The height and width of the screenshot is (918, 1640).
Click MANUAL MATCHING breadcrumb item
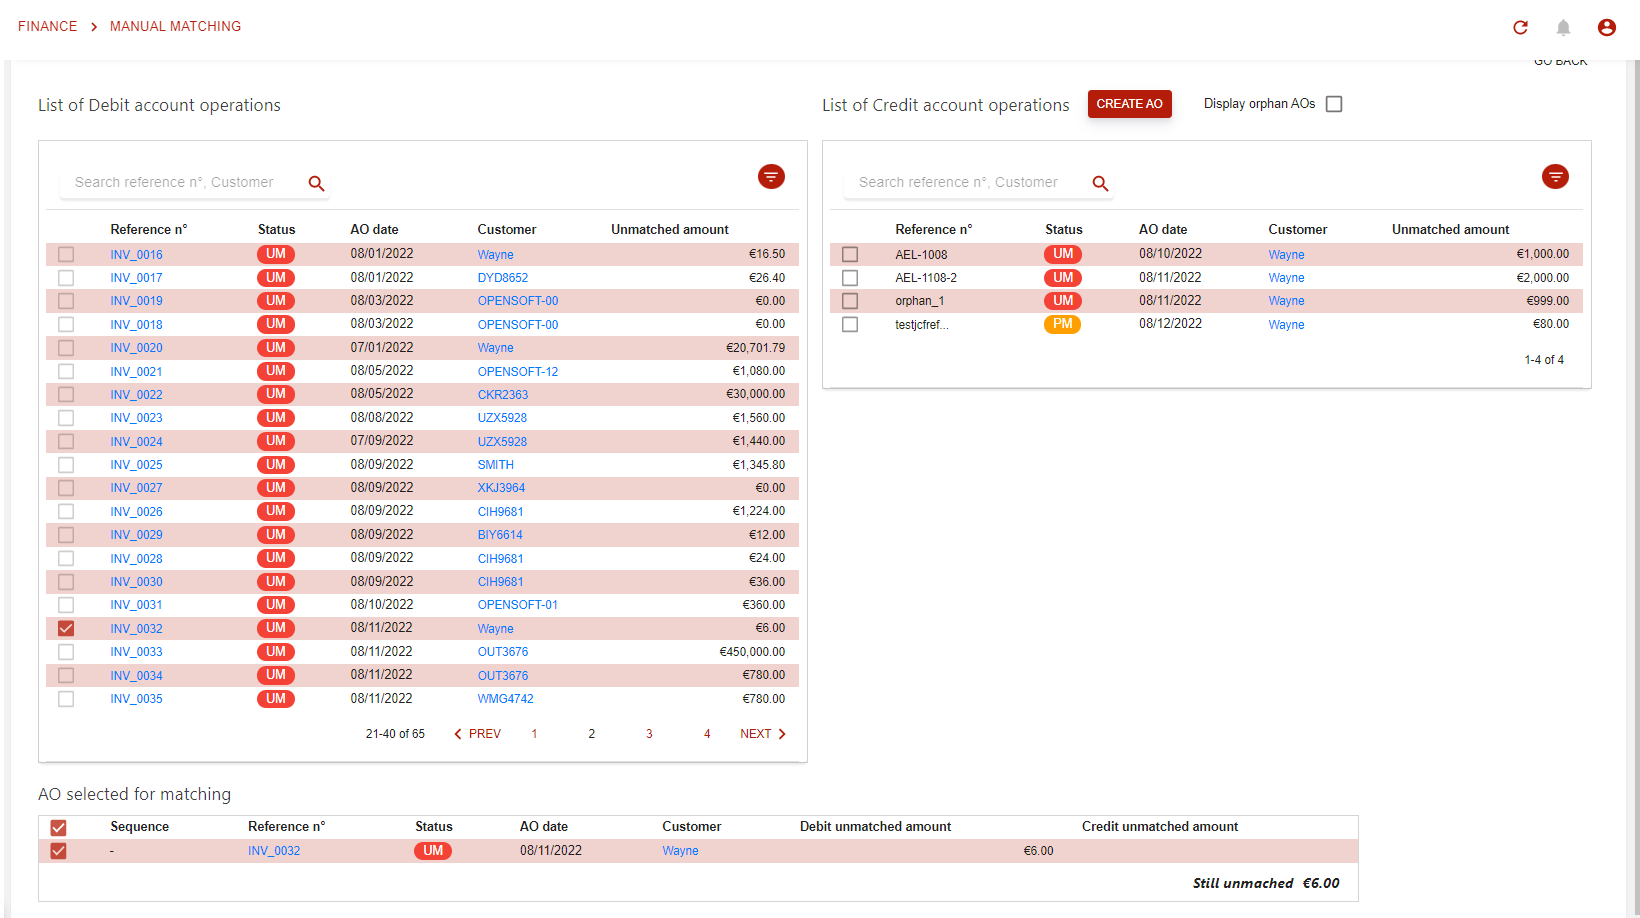pyautogui.click(x=175, y=26)
